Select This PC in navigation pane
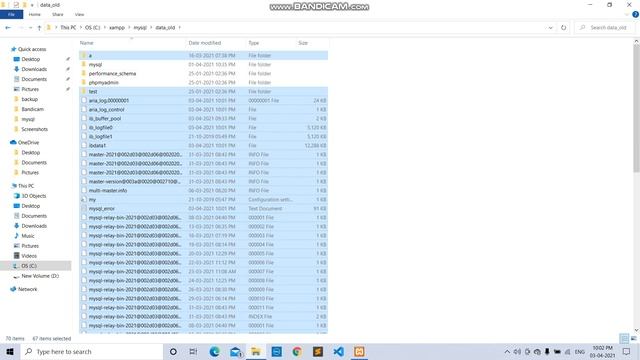Screen dimensions: 640x360 26,186
